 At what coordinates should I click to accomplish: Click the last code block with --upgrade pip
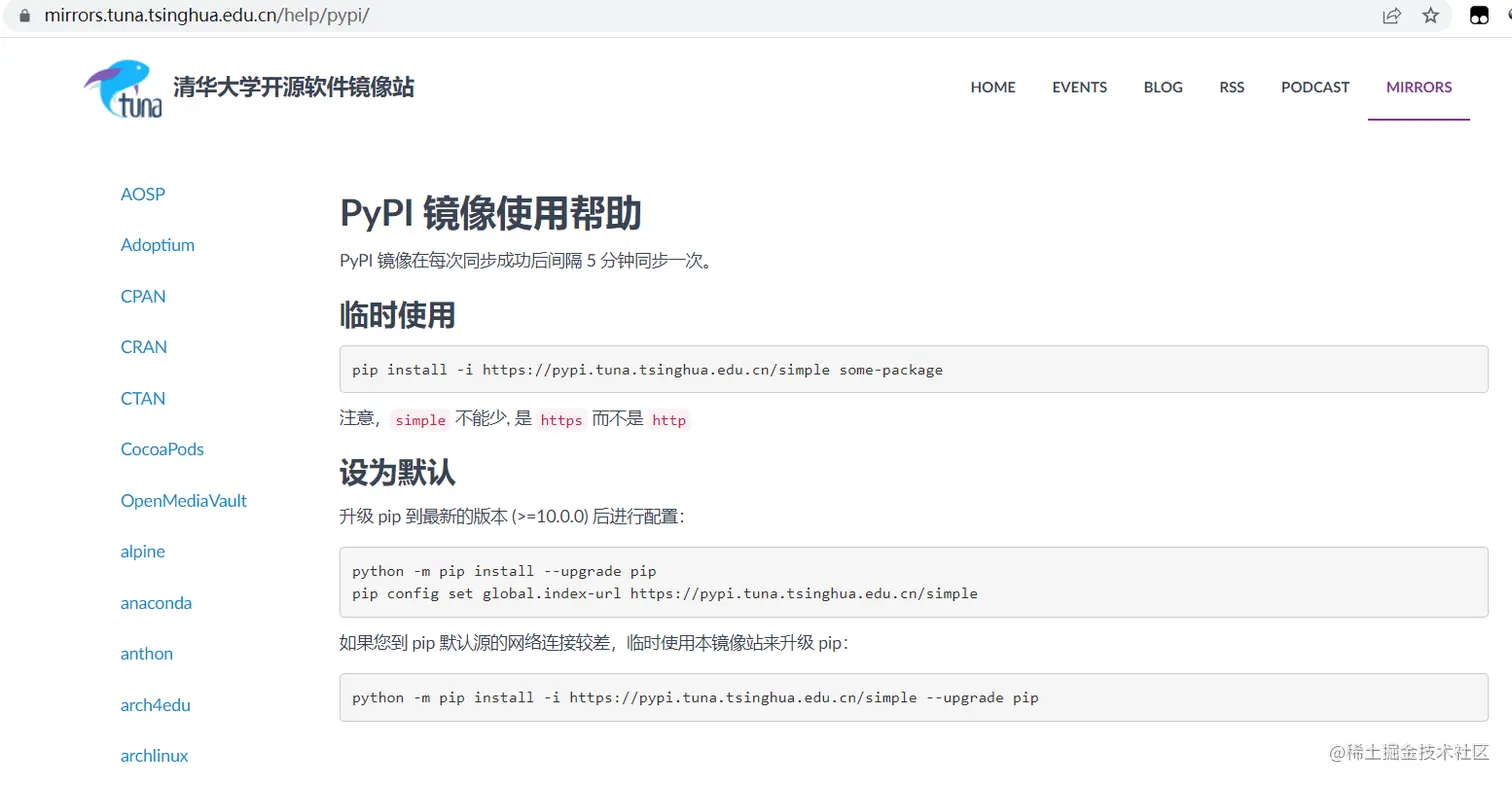click(913, 697)
